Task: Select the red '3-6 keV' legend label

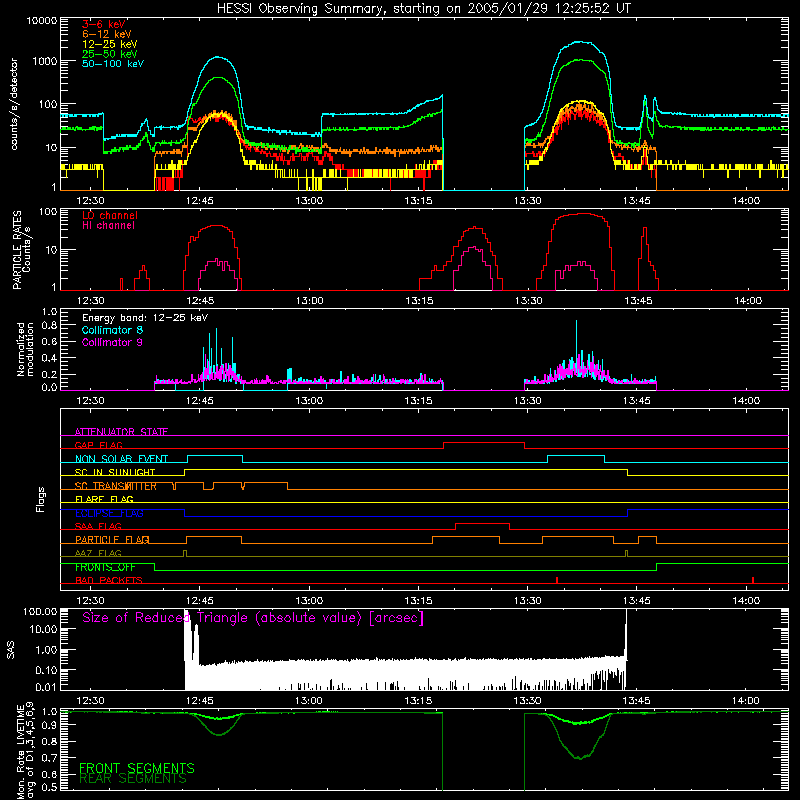Action: click(x=104, y=24)
